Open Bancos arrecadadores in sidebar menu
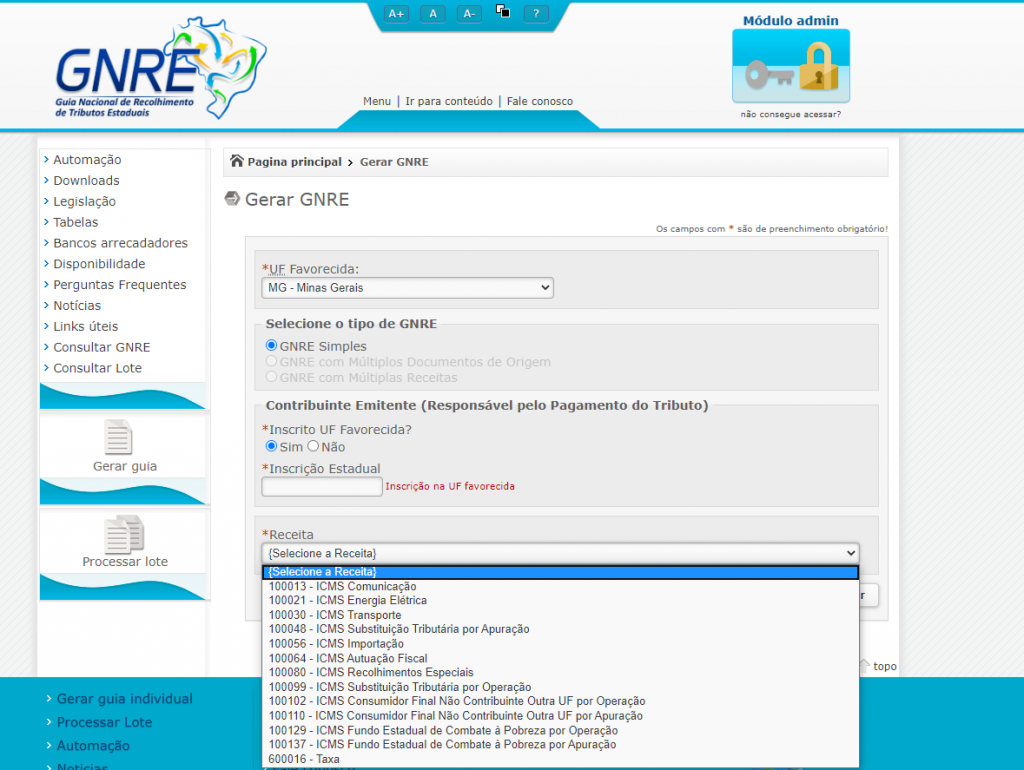The height and width of the screenshot is (770, 1024). tap(120, 243)
